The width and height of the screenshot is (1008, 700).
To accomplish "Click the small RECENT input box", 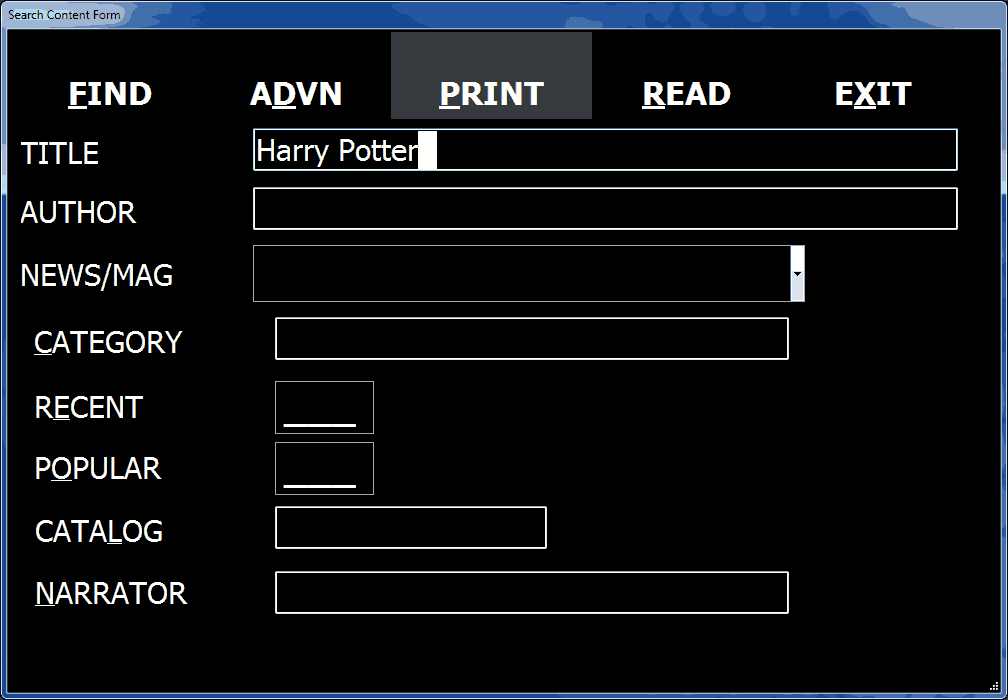I will (x=324, y=407).
